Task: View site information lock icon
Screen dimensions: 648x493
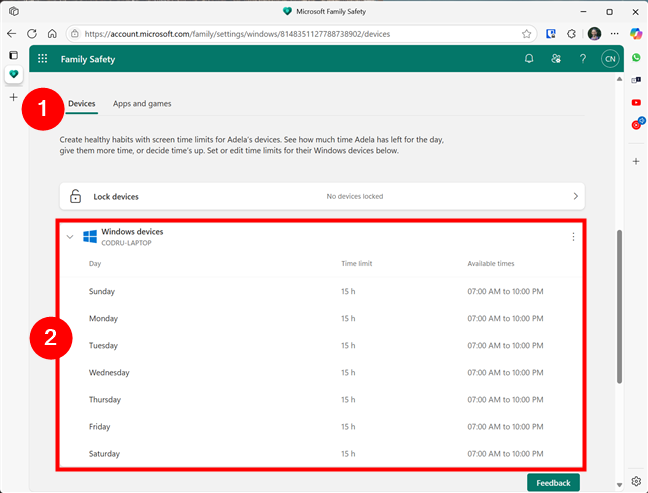Action: click(75, 33)
